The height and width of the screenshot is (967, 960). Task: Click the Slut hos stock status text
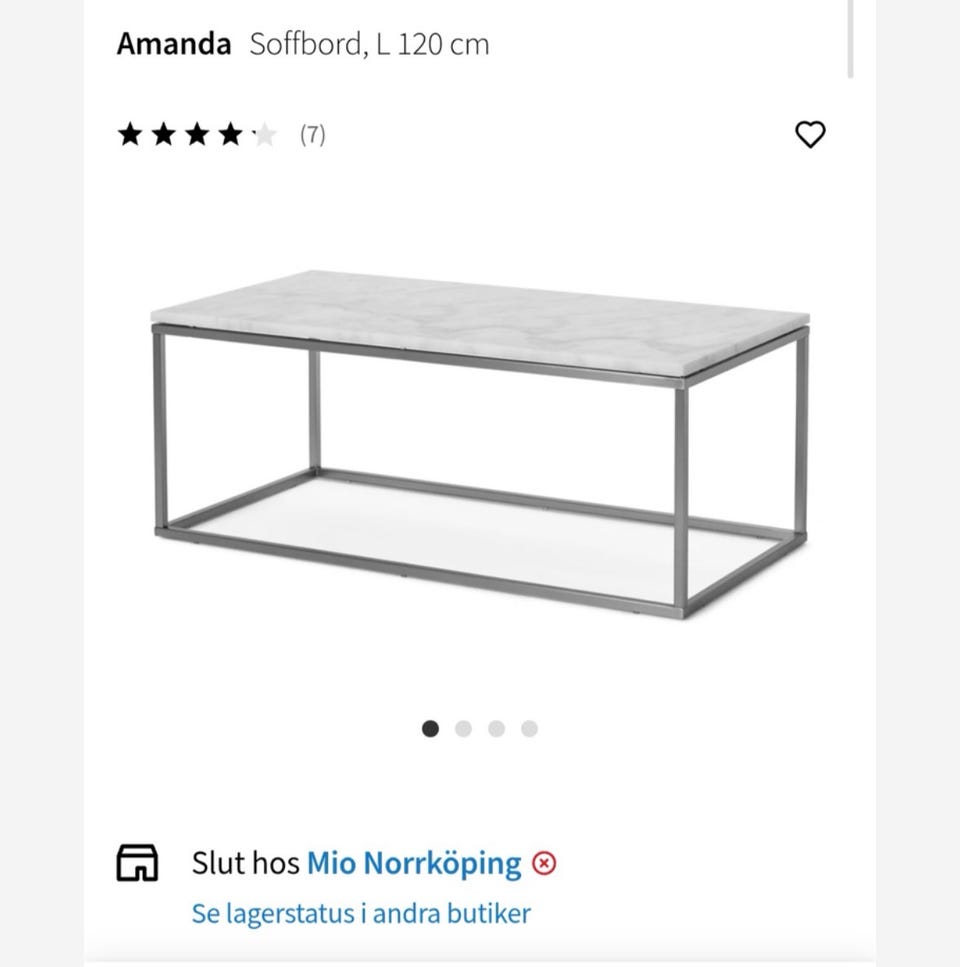(x=245, y=863)
